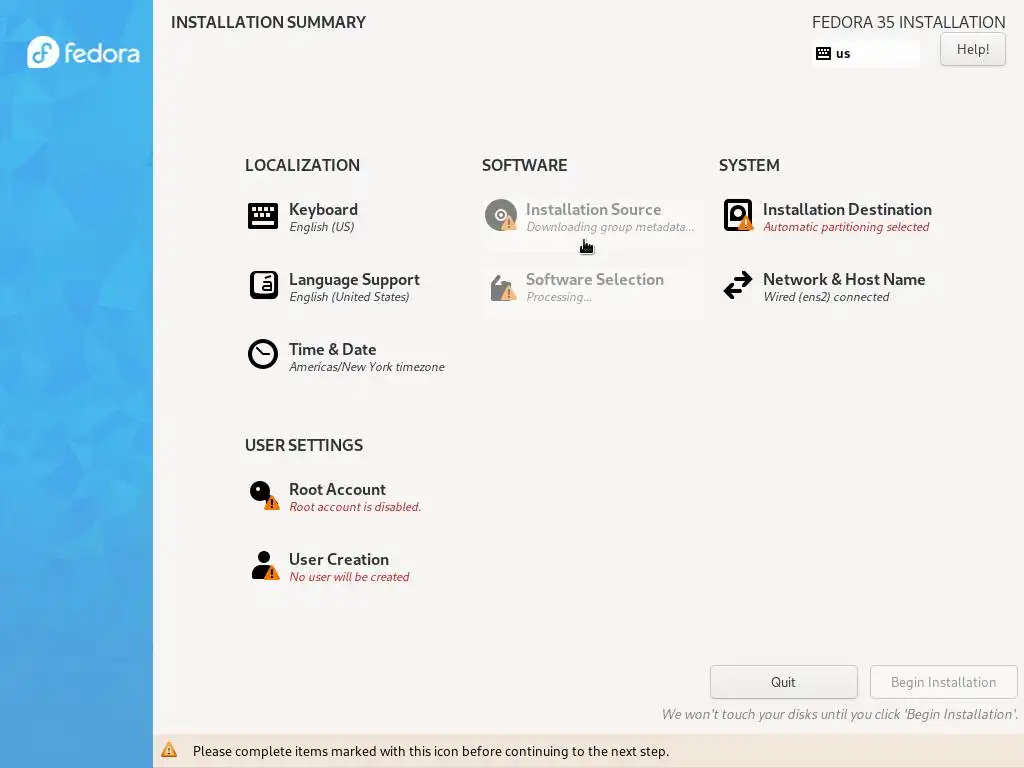The image size is (1024, 768).
Task: Click the keyboard icon next to 'us'
Action: pyautogui.click(x=824, y=54)
